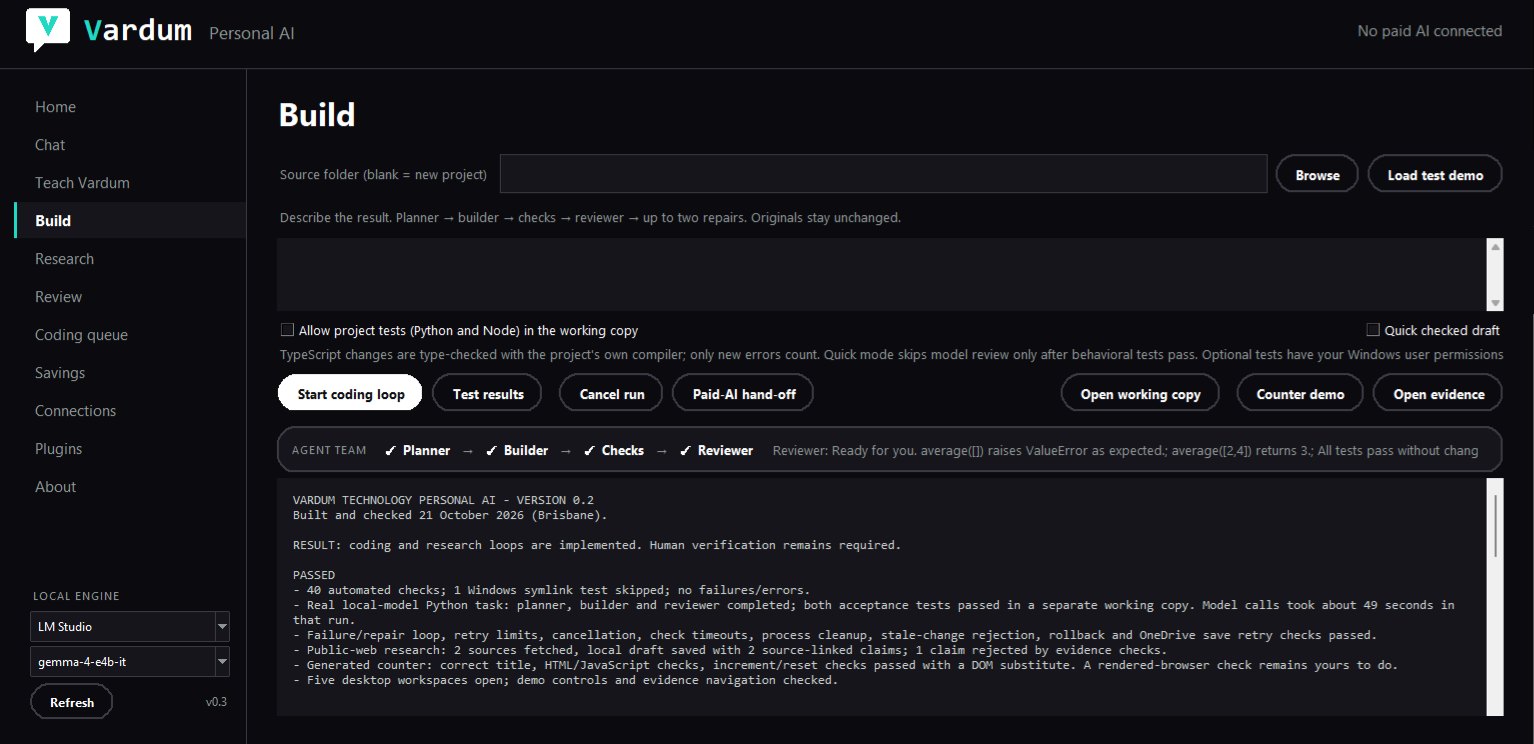1534x744 pixels.
Task: Click the description box scroll-down arrow
Action: tap(1495, 303)
